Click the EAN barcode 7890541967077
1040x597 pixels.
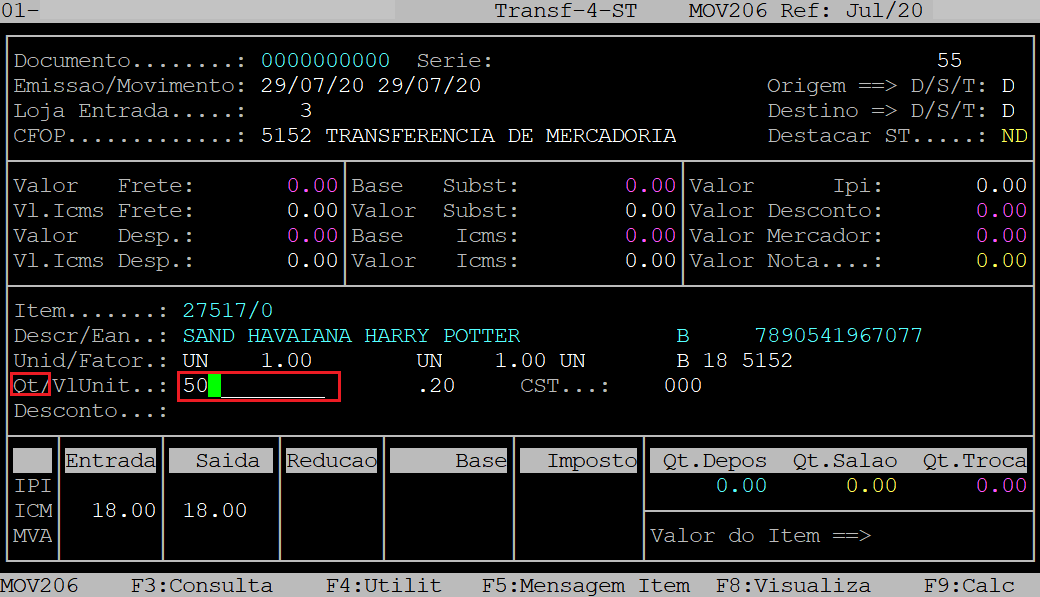click(x=838, y=336)
